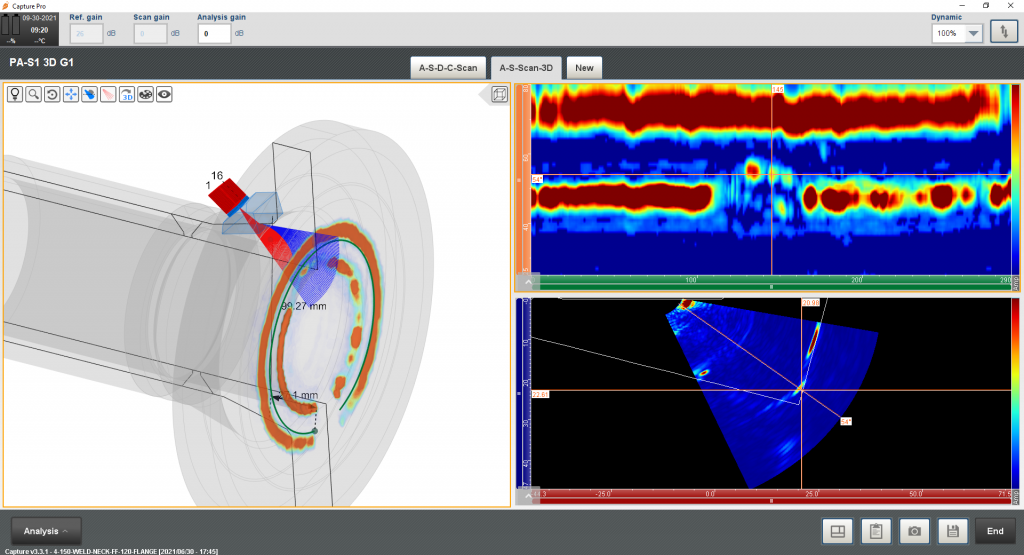Click the light bulb icon in 3D toolbar
The height and width of the screenshot is (555, 1024).
point(15,94)
